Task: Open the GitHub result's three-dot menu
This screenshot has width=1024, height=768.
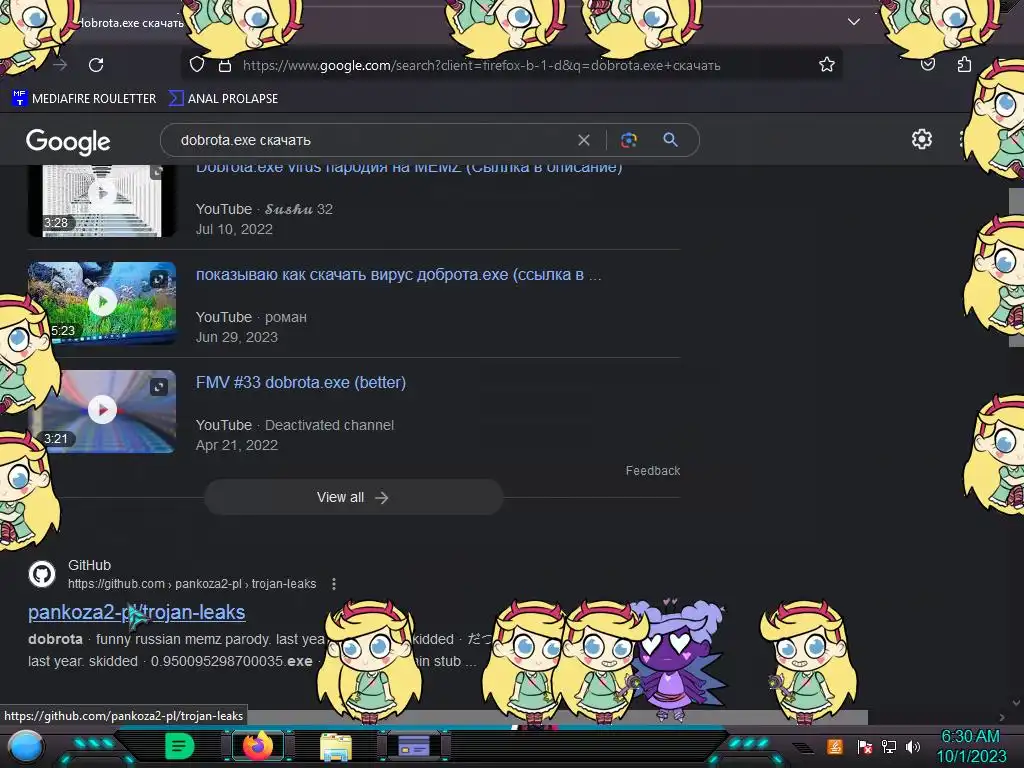Action: click(x=334, y=584)
